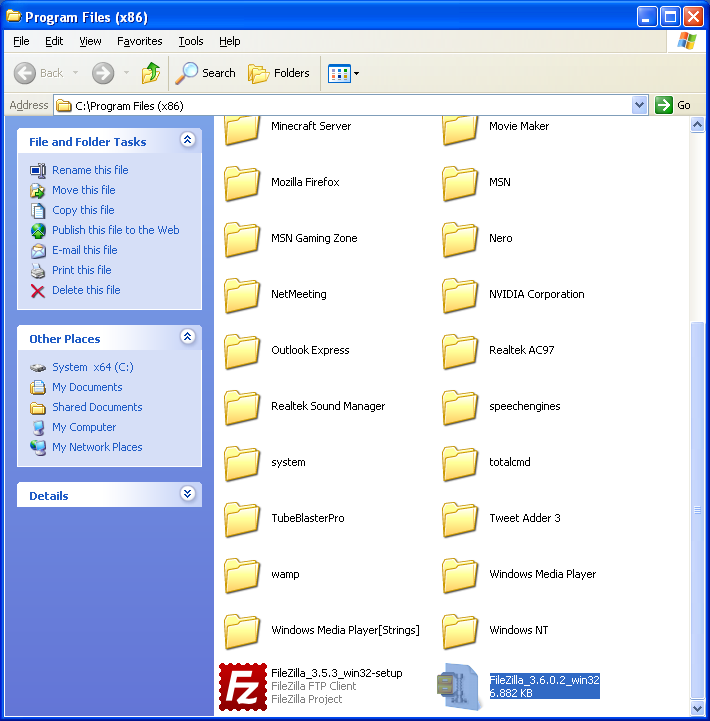The width and height of the screenshot is (710, 721).
Task: Click the Up folder toolbar icon
Action: coord(150,73)
